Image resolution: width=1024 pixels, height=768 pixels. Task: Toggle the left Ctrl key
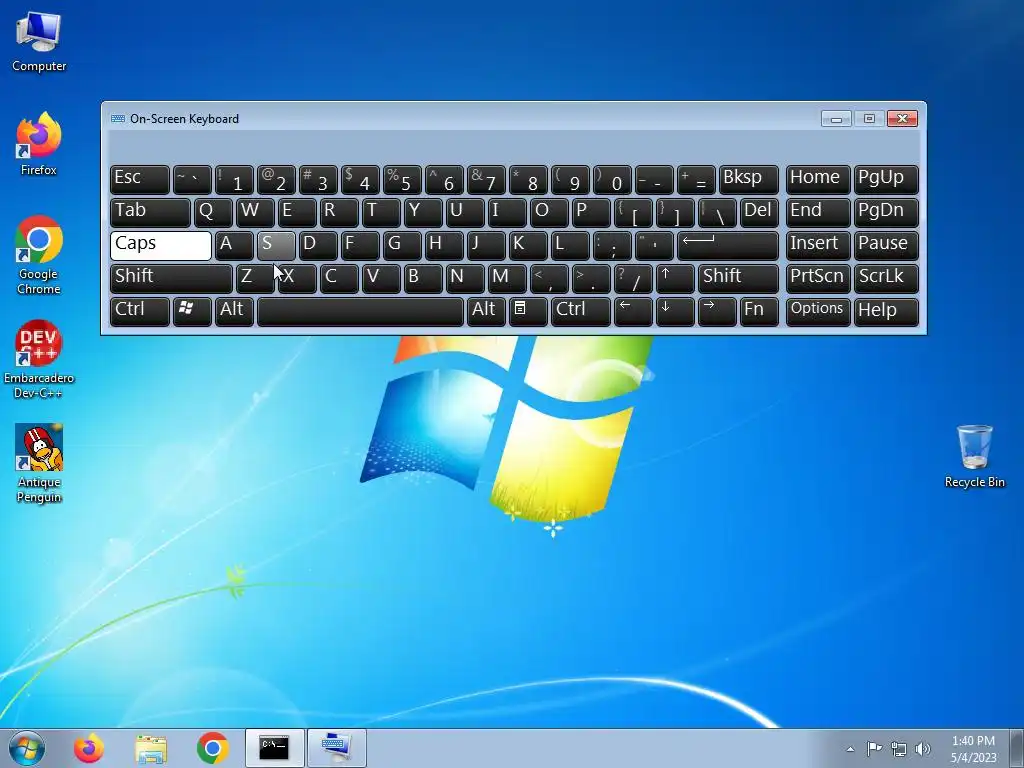[x=140, y=312]
